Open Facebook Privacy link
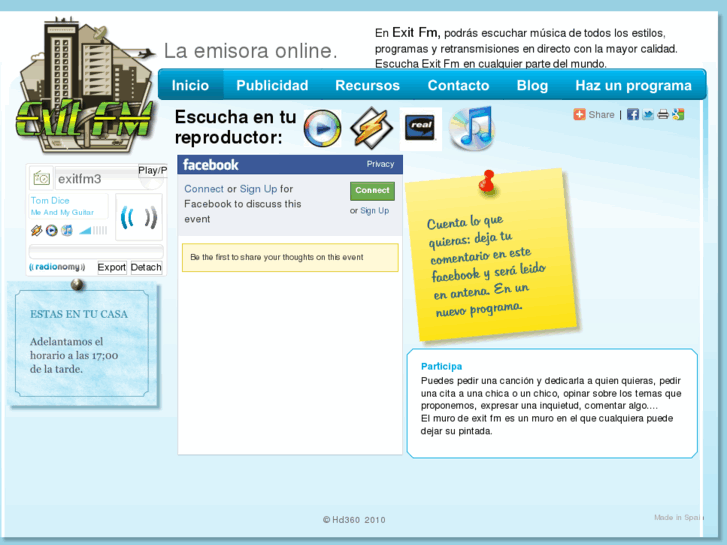Screen dimensions: 727x545 pos(380,164)
